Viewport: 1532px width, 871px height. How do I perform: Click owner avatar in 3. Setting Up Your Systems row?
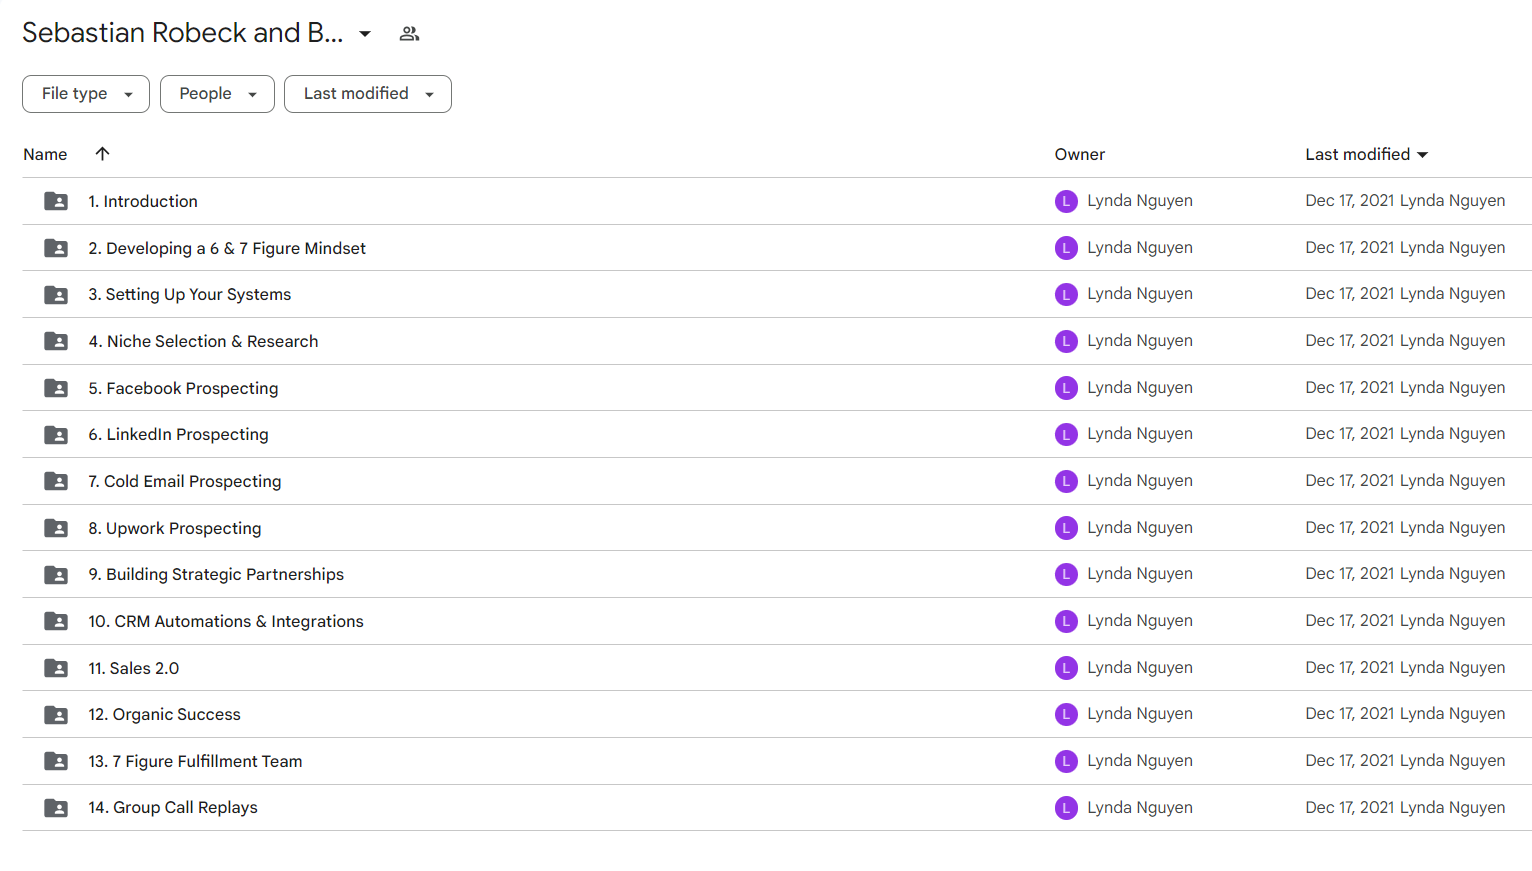tap(1066, 295)
